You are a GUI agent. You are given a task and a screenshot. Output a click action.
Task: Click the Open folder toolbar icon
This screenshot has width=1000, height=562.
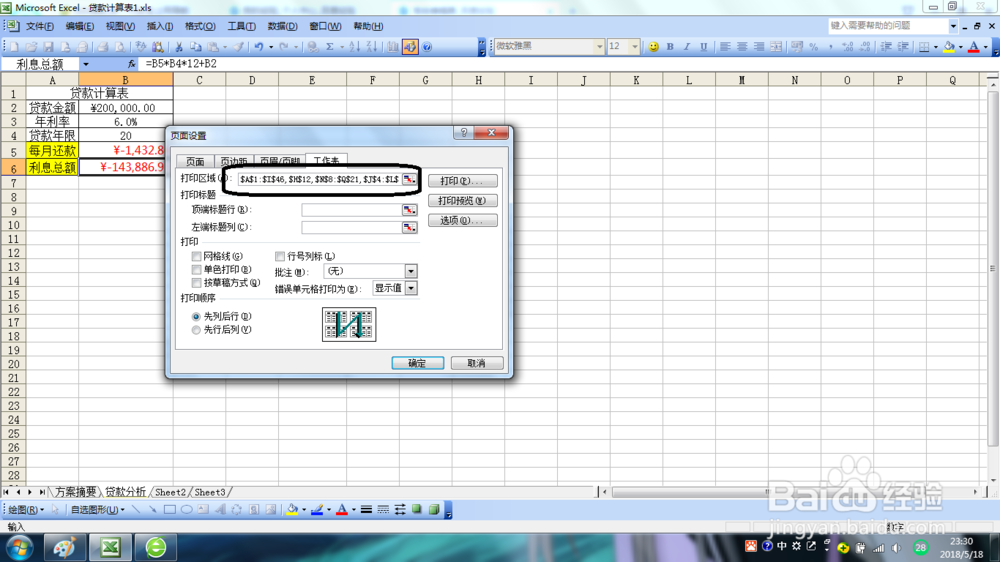pos(31,47)
